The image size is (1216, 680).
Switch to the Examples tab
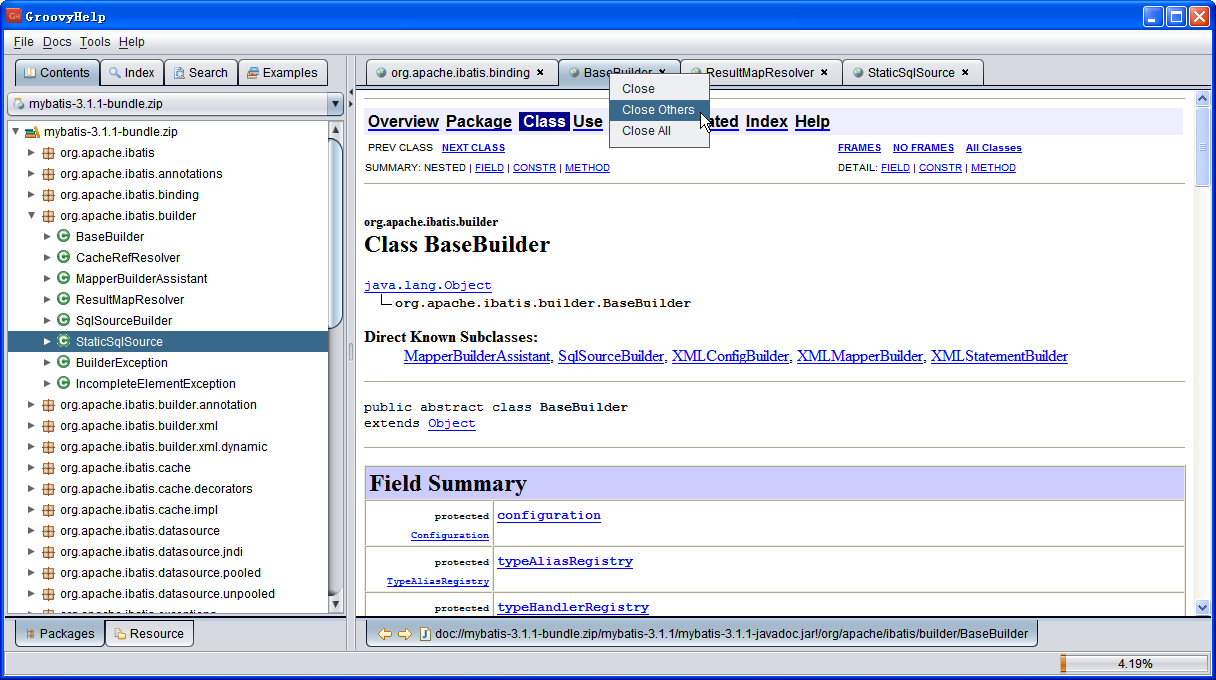click(283, 73)
